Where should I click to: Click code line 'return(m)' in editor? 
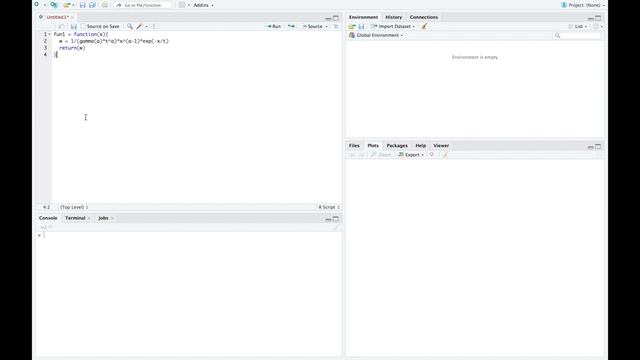[72, 48]
